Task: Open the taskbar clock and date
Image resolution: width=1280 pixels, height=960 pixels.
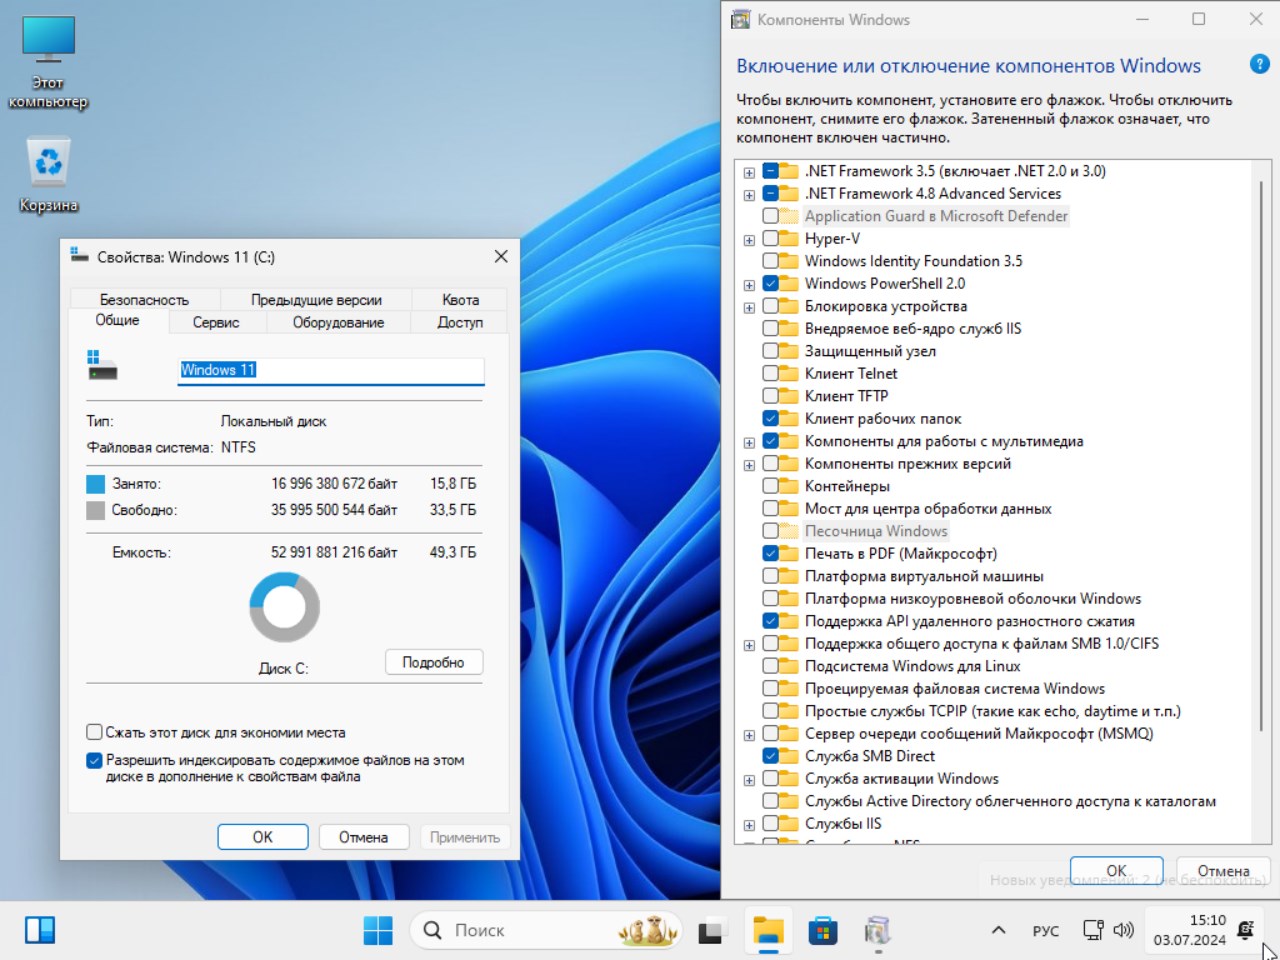Action: [x=1189, y=930]
